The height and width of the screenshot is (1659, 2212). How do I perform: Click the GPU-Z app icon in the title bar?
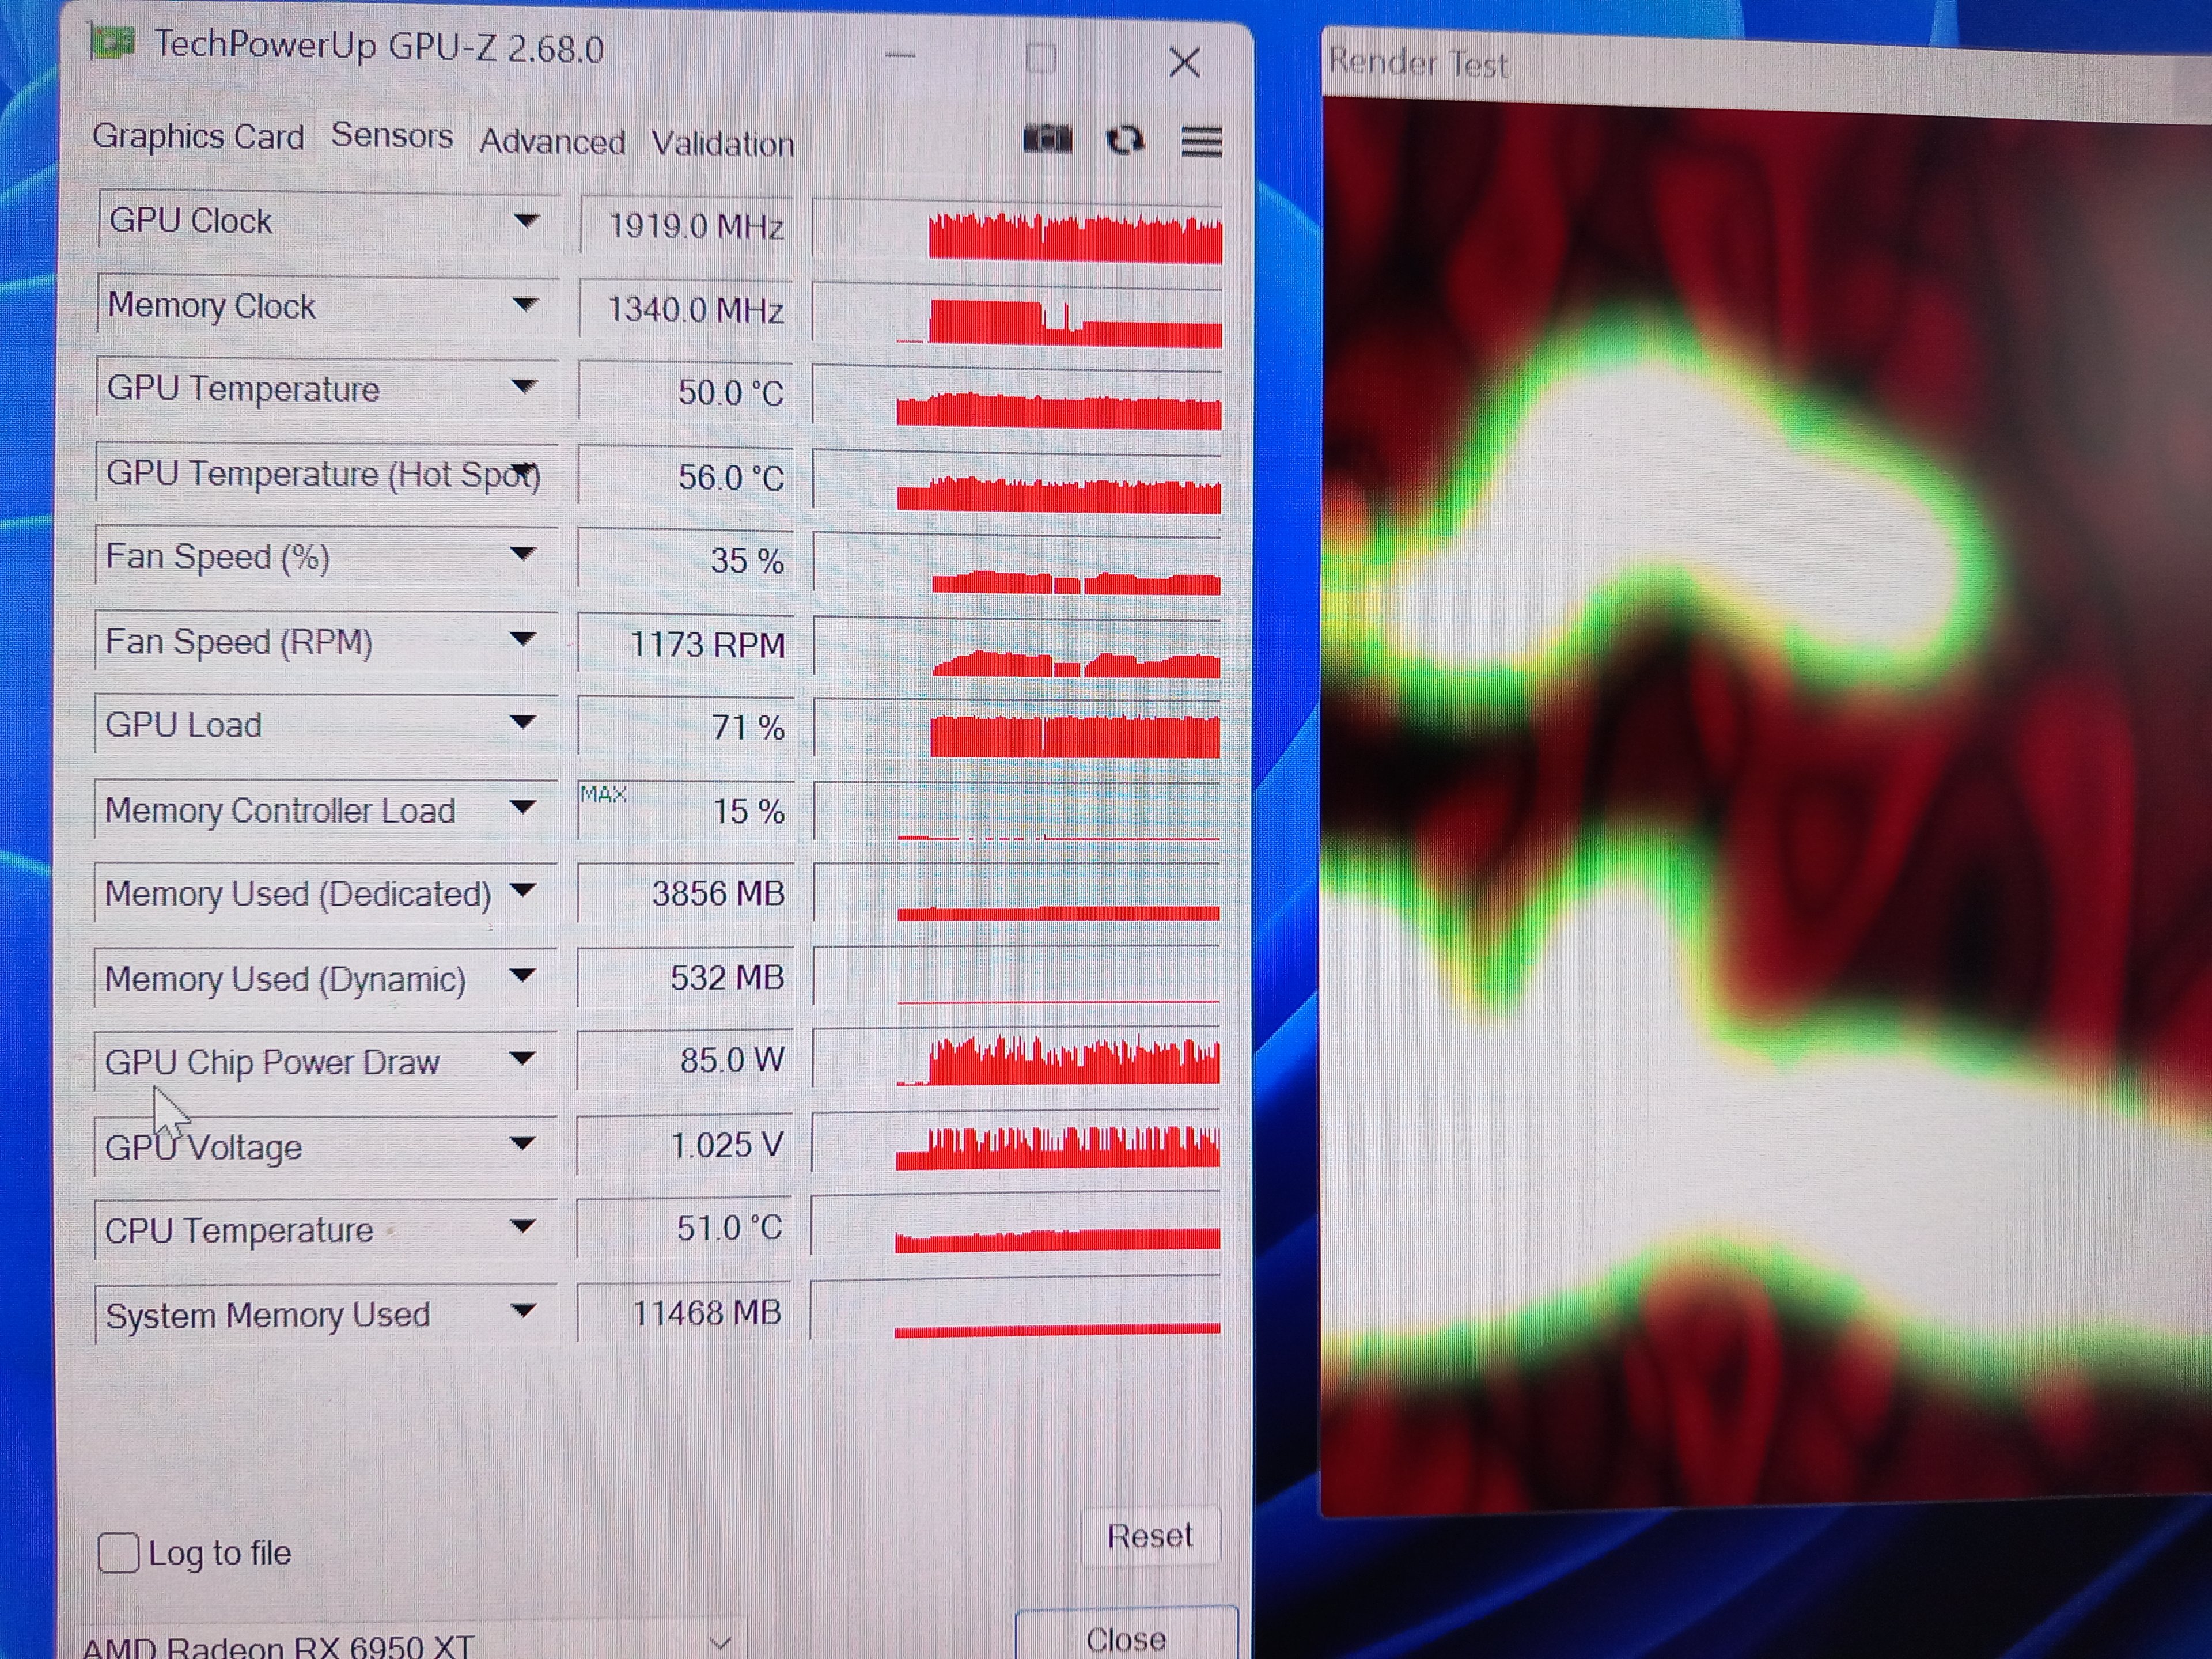pyautogui.click(x=112, y=43)
